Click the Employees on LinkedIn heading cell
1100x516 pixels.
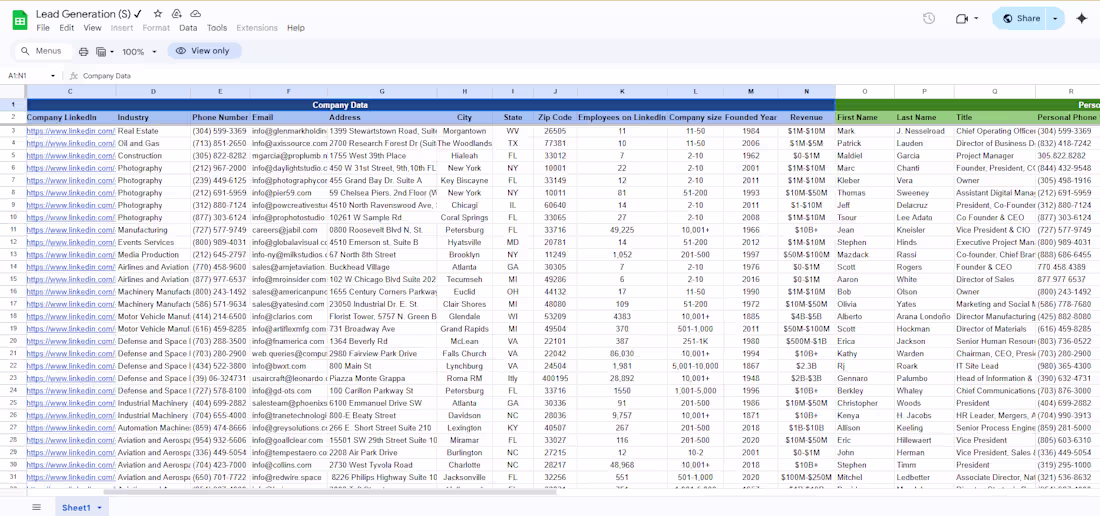pos(622,118)
